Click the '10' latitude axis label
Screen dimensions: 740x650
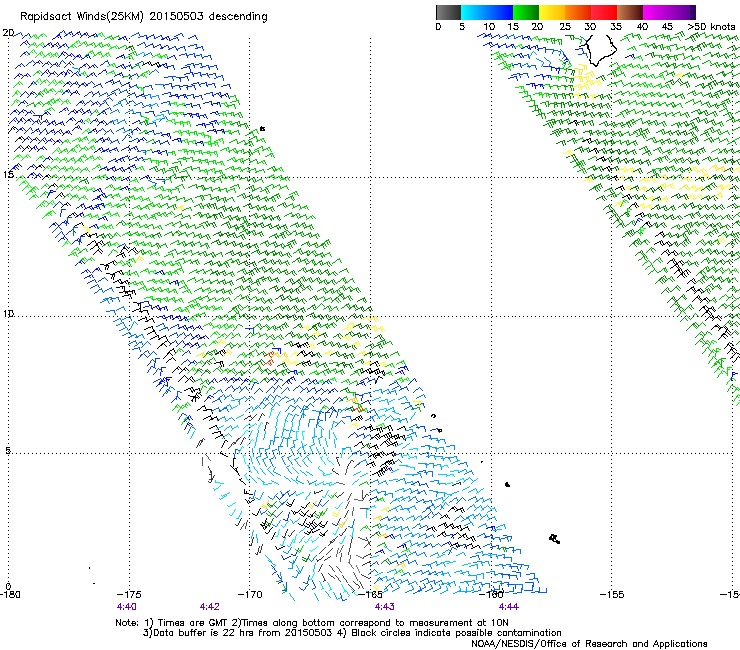pyautogui.click(x=8, y=313)
